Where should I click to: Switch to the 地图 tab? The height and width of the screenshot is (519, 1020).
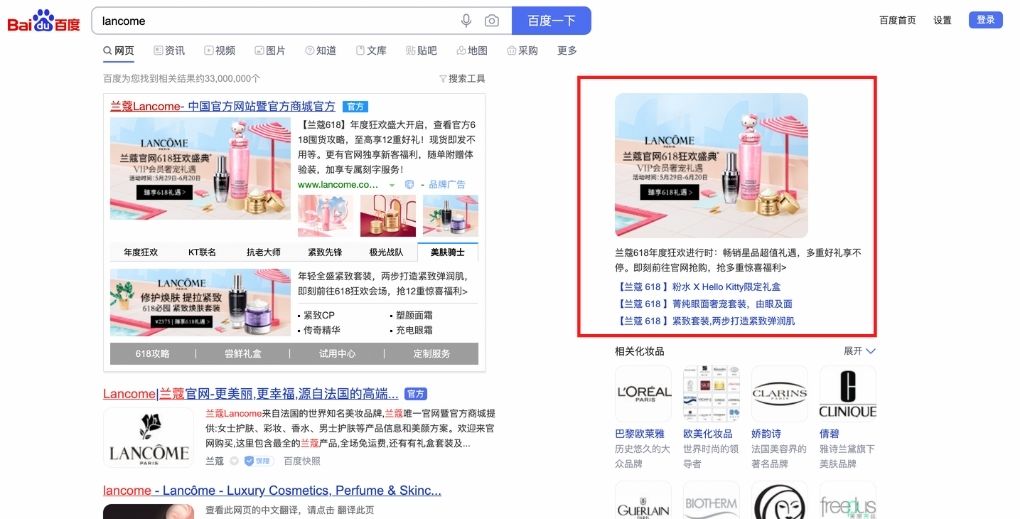pyautogui.click(x=472, y=51)
